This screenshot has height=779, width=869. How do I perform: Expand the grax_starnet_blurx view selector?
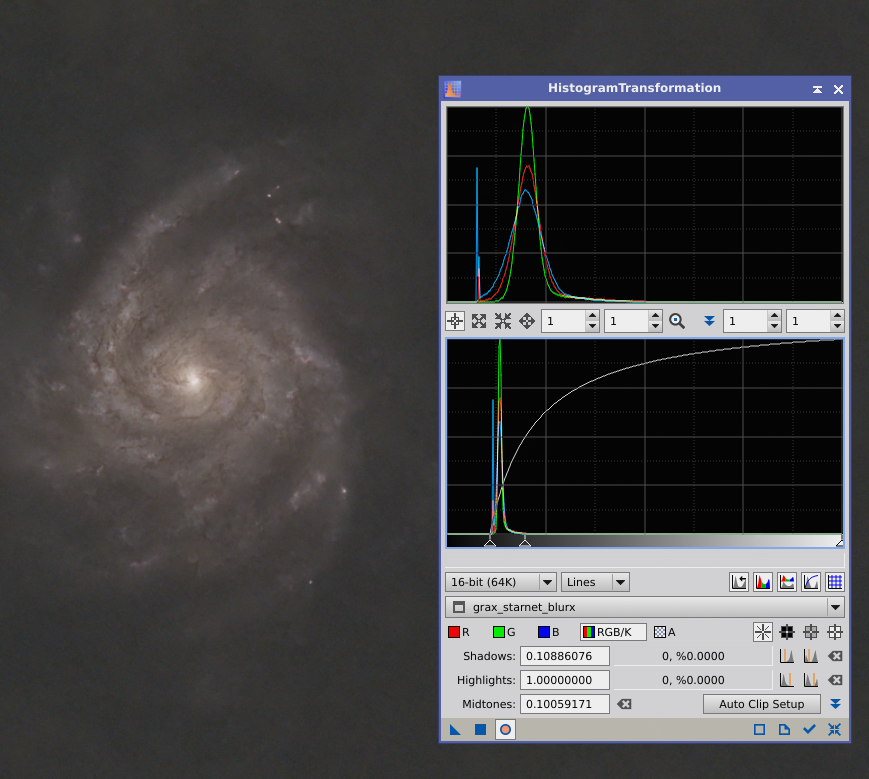(x=835, y=607)
